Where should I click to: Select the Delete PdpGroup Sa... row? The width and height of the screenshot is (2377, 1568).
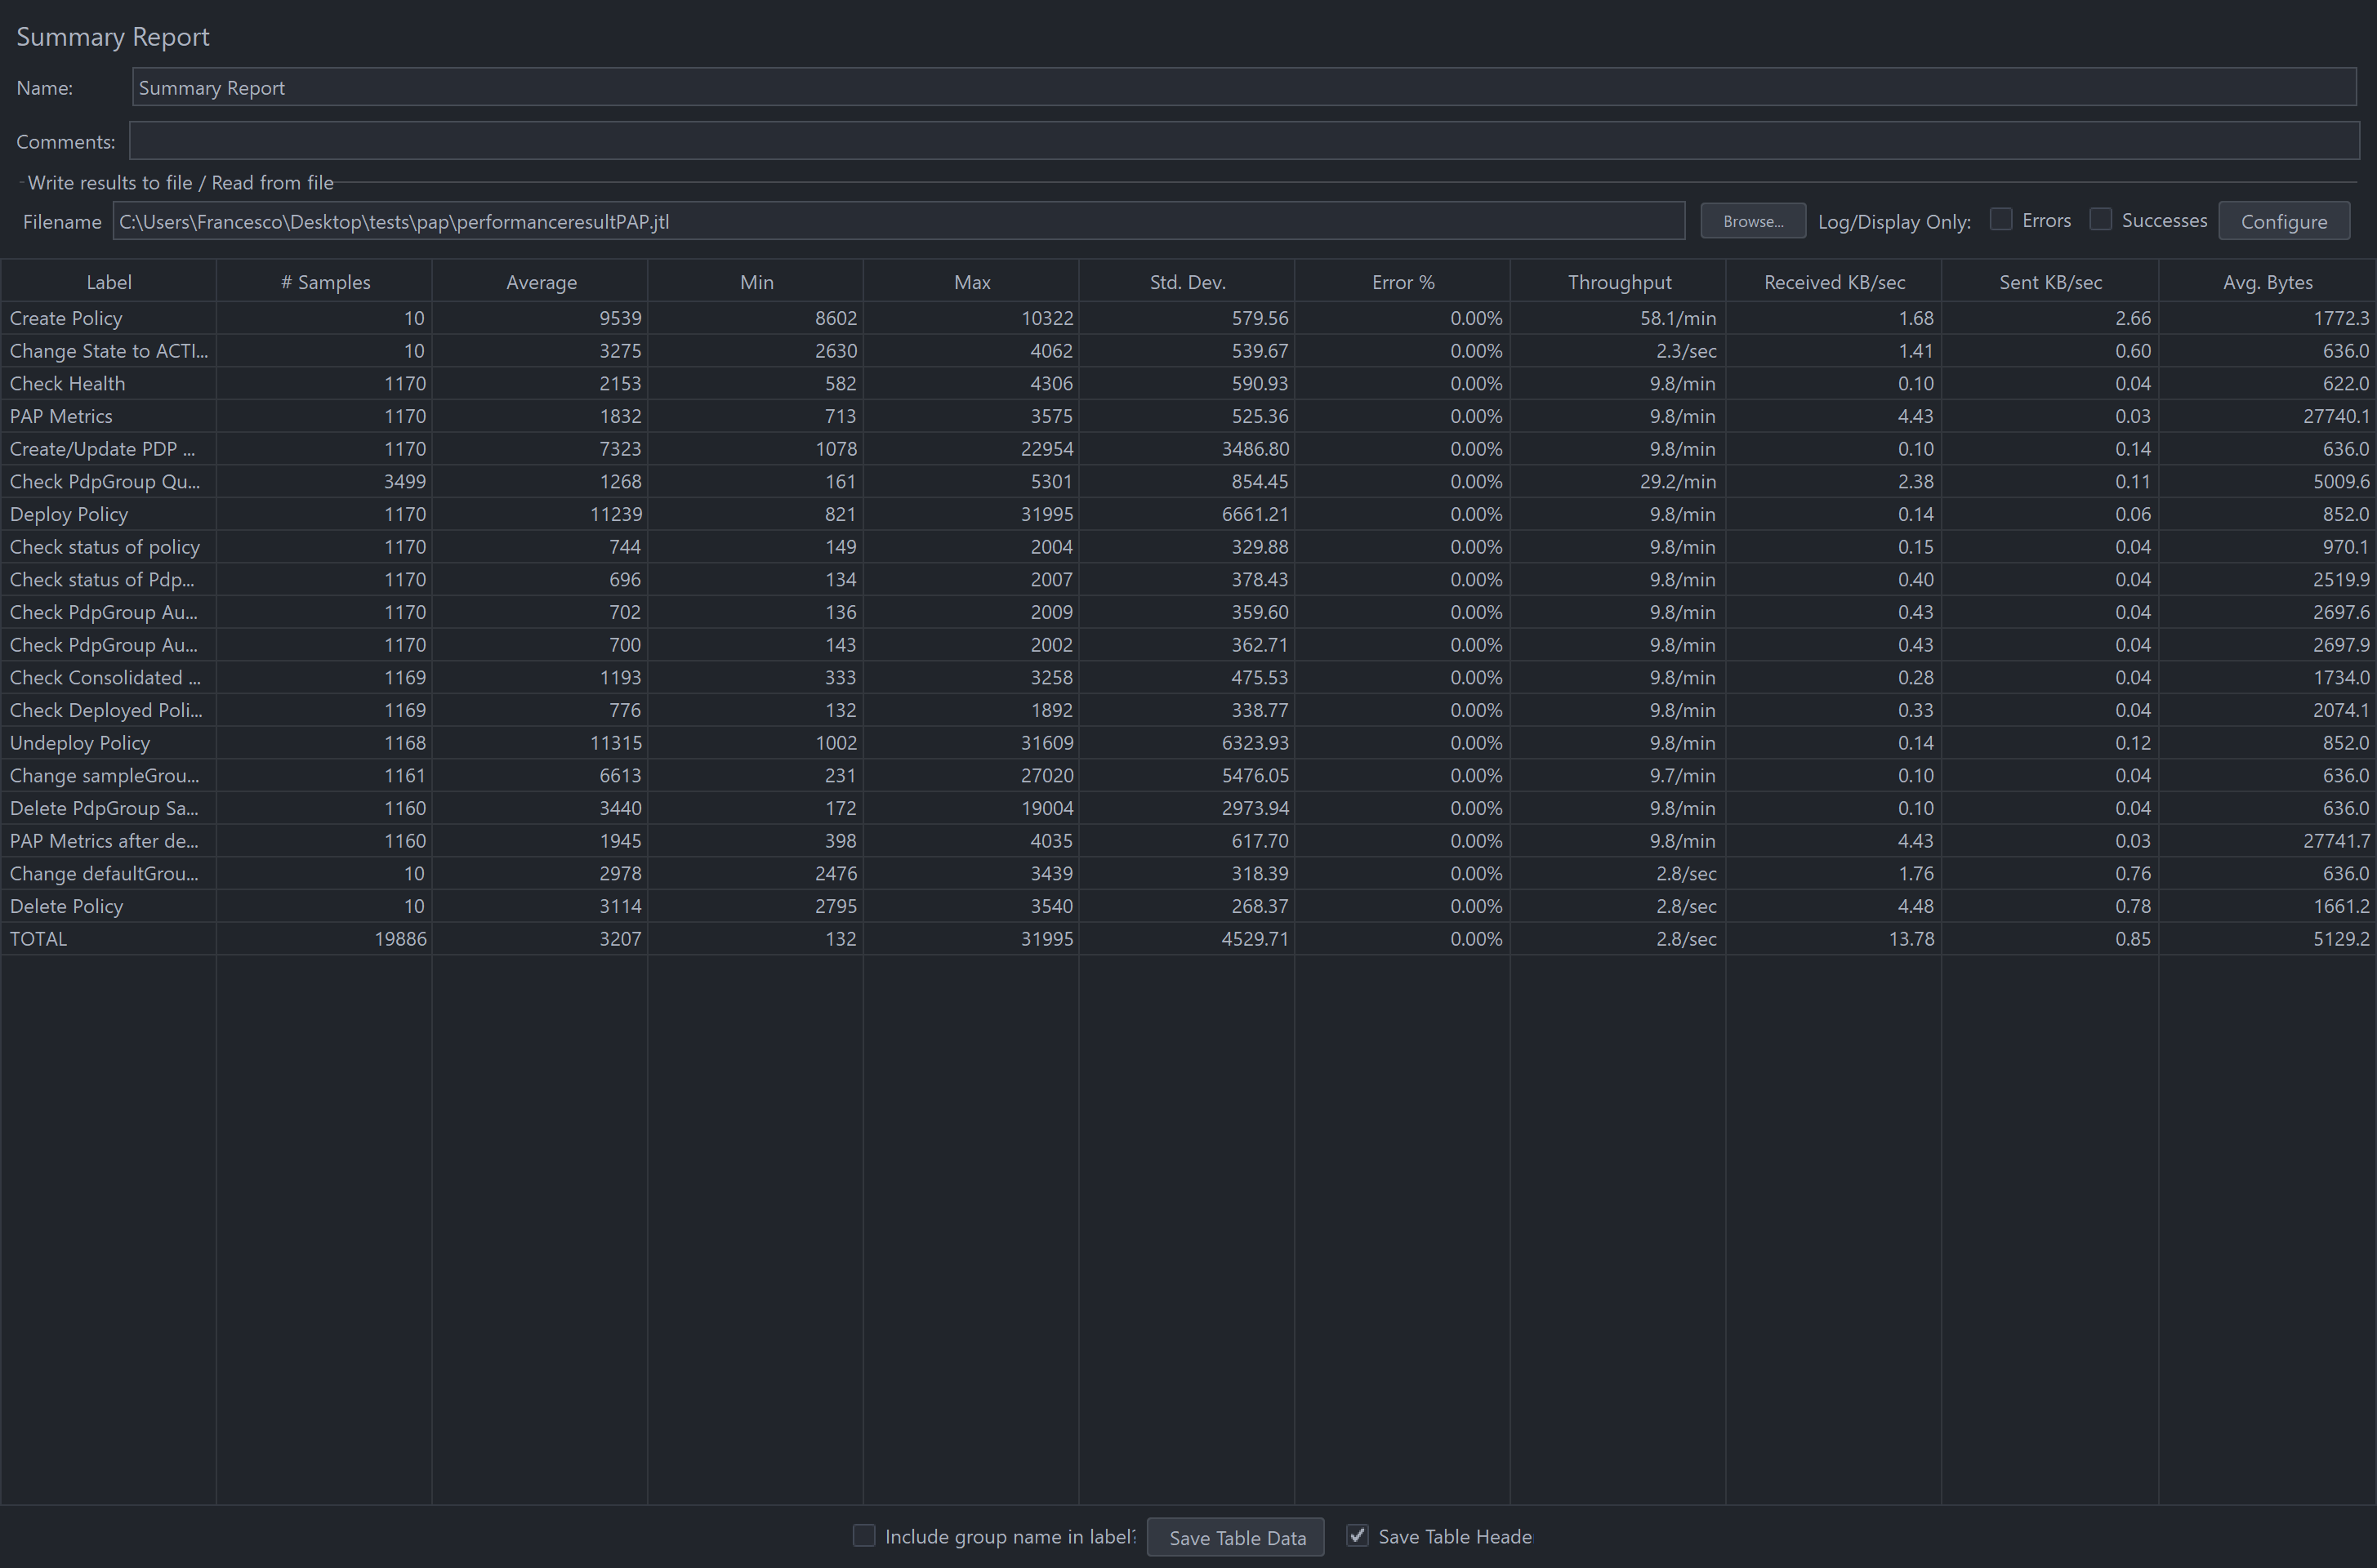(108, 808)
